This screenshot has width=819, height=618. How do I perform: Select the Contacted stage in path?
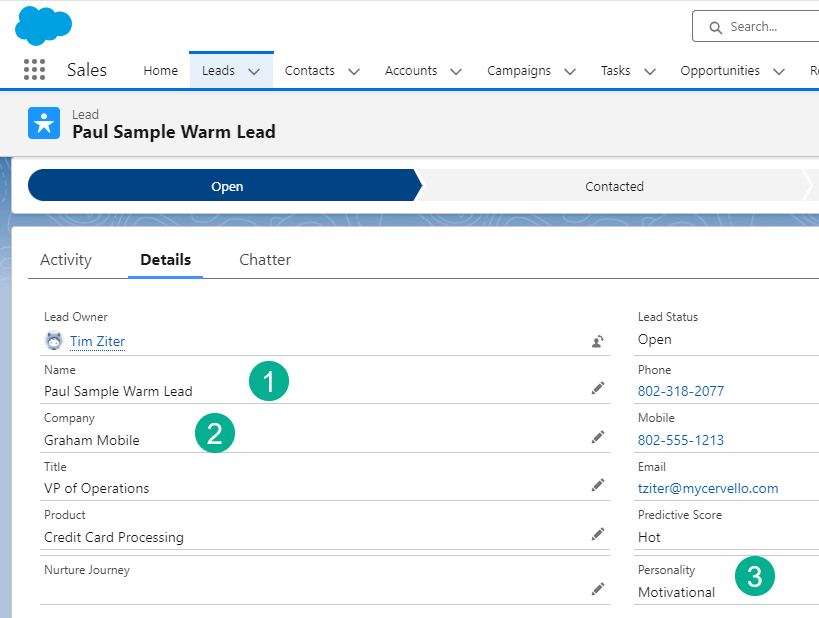(x=614, y=186)
